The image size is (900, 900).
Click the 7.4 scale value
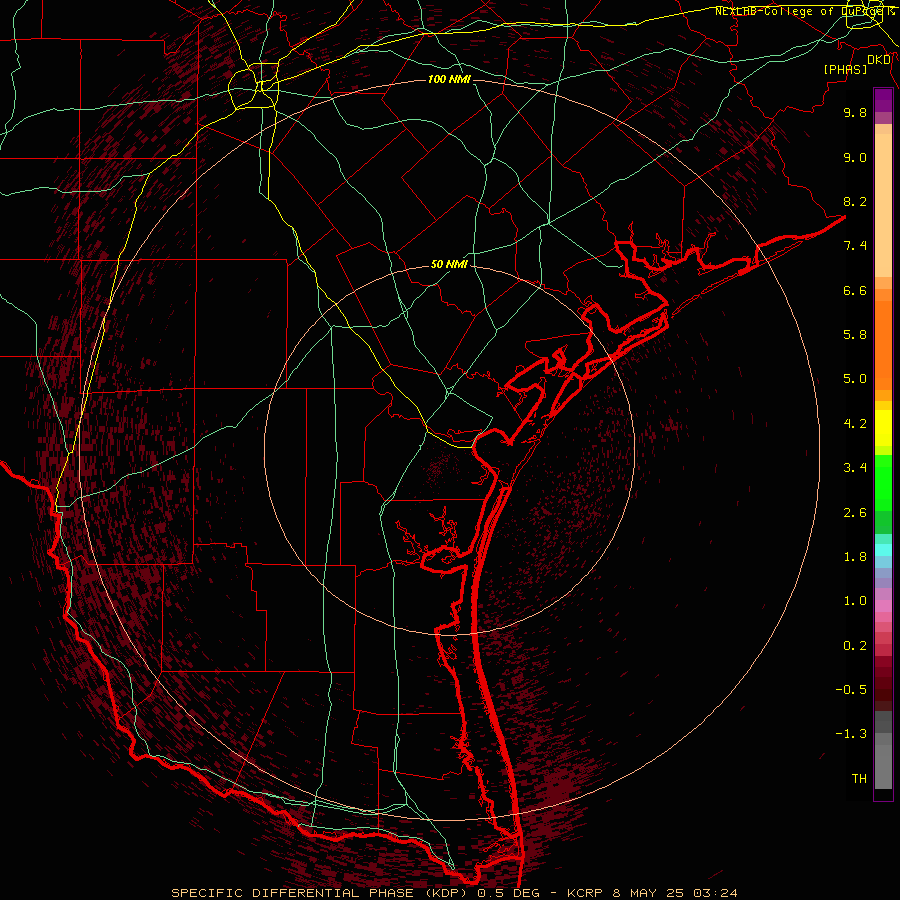855,246
